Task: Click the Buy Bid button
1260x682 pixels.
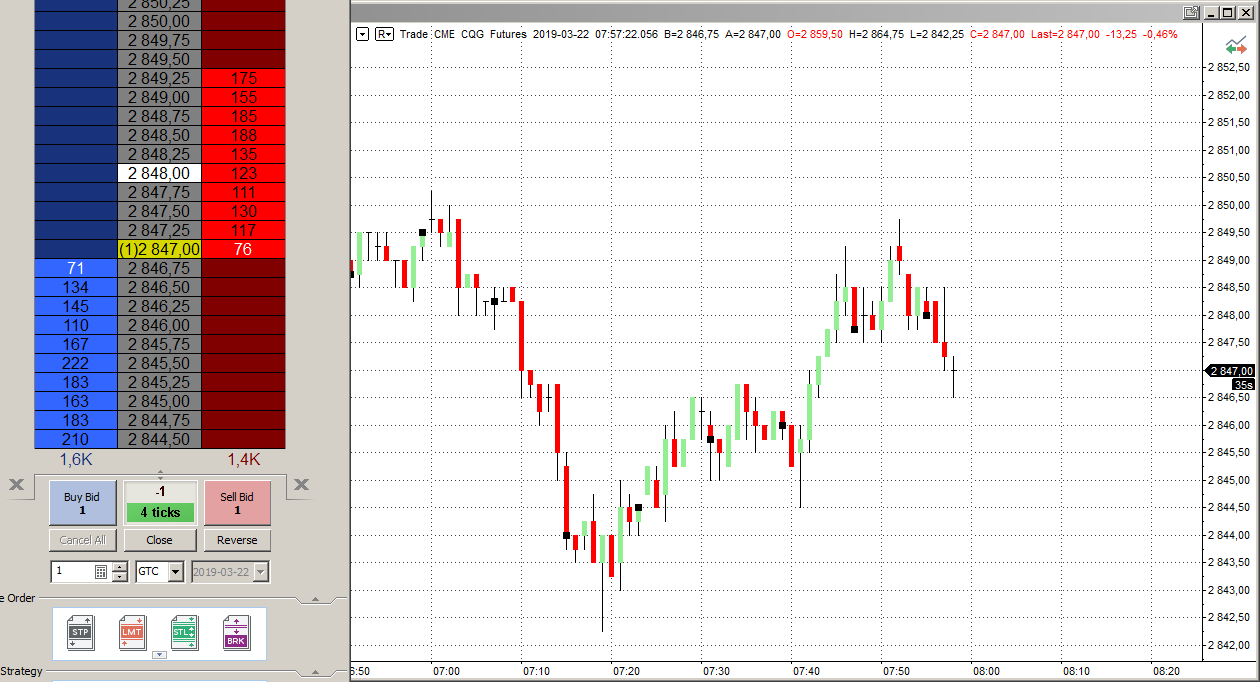Action: click(82, 503)
